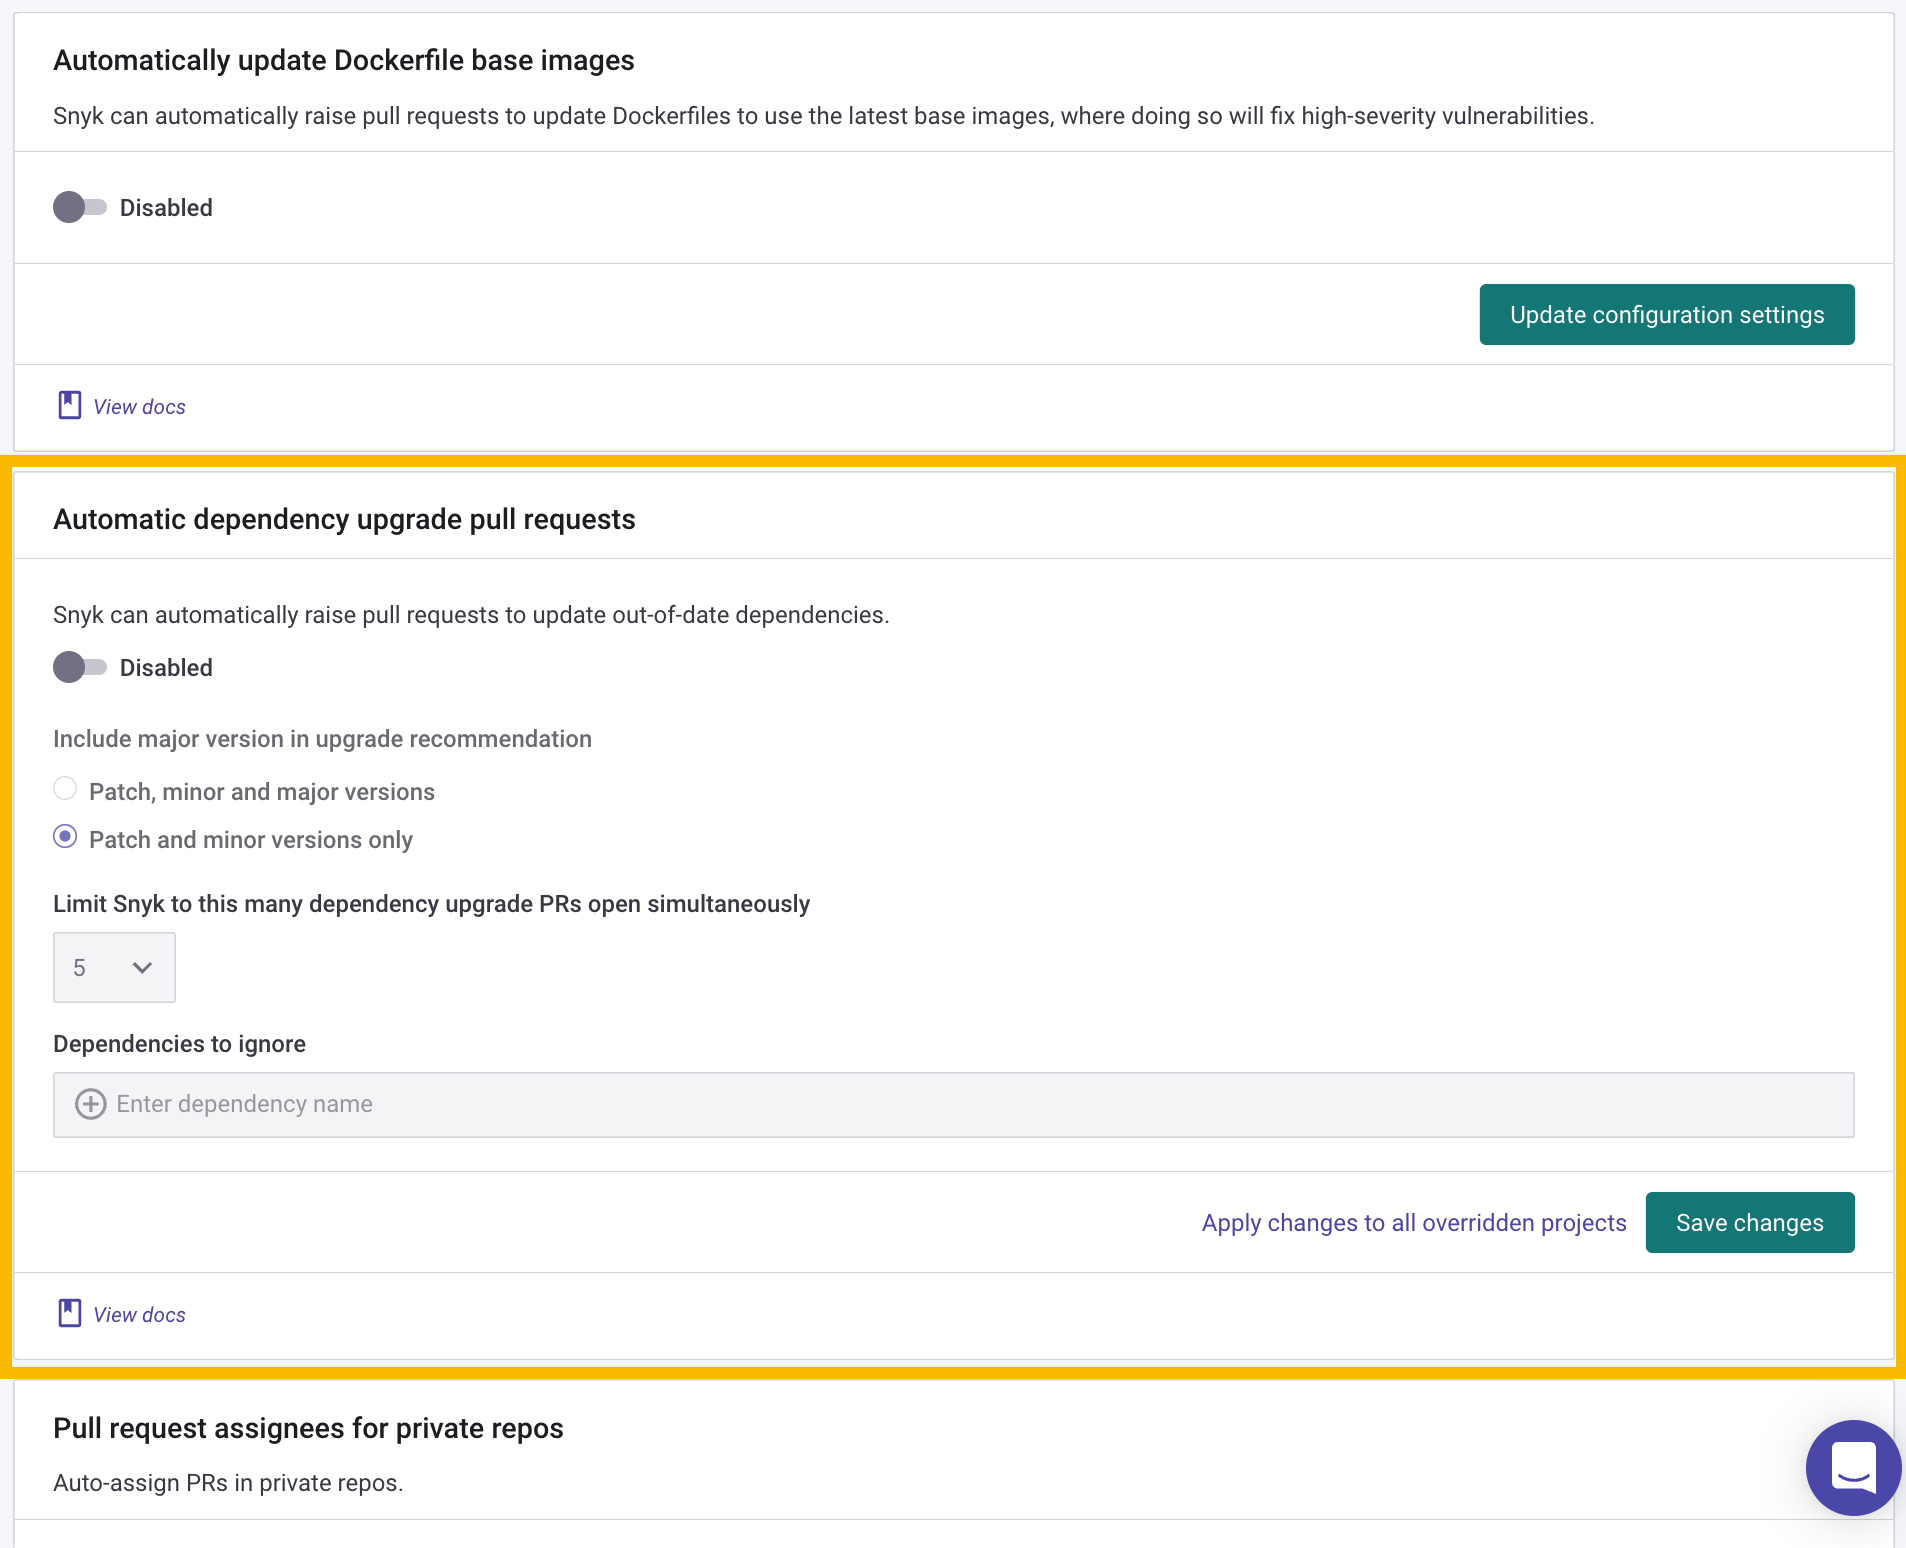Click the plus icon in dependencies field
Image resolution: width=1906 pixels, height=1548 pixels.
click(91, 1104)
